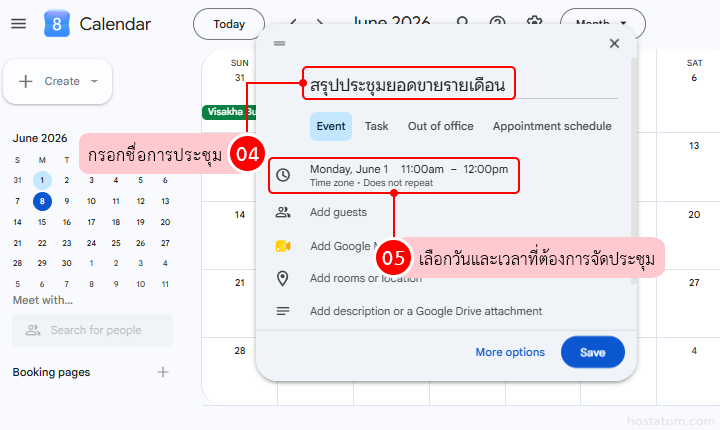
Task: Switch to the Appointment schedule tab
Action: tap(552, 126)
